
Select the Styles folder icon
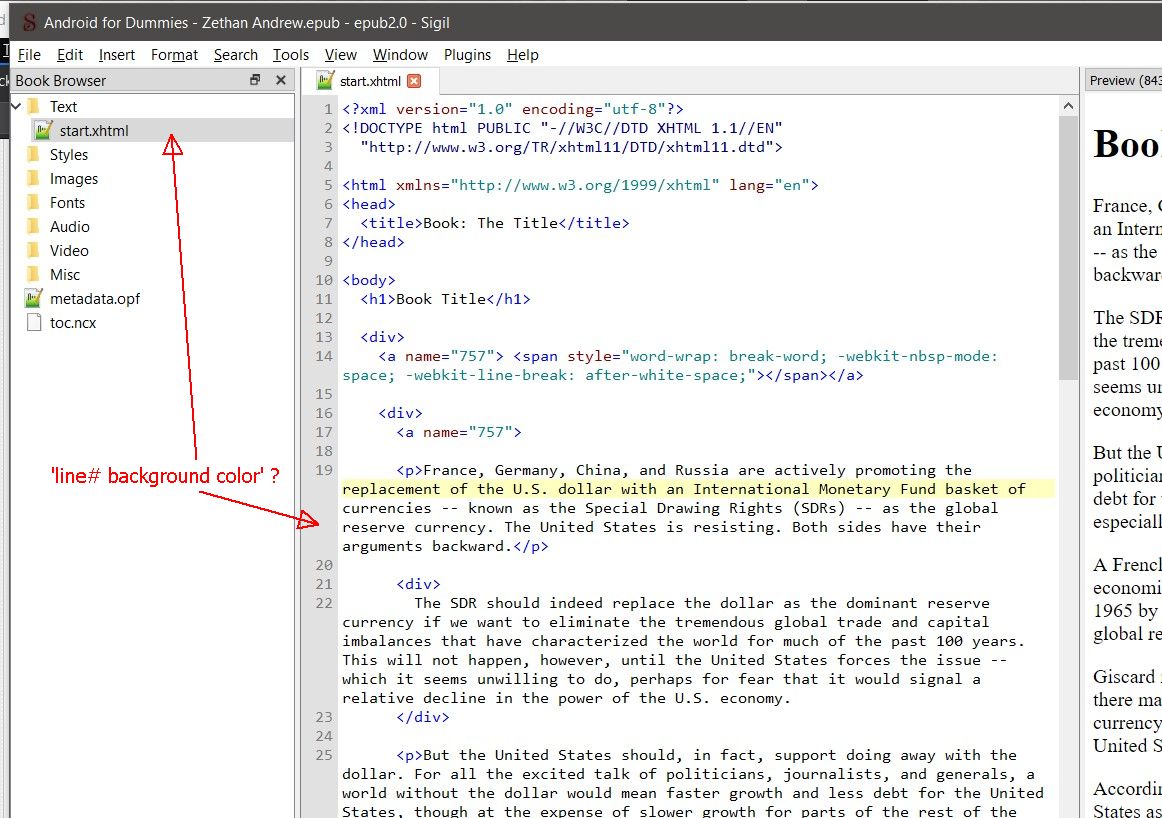click(x=33, y=155)
